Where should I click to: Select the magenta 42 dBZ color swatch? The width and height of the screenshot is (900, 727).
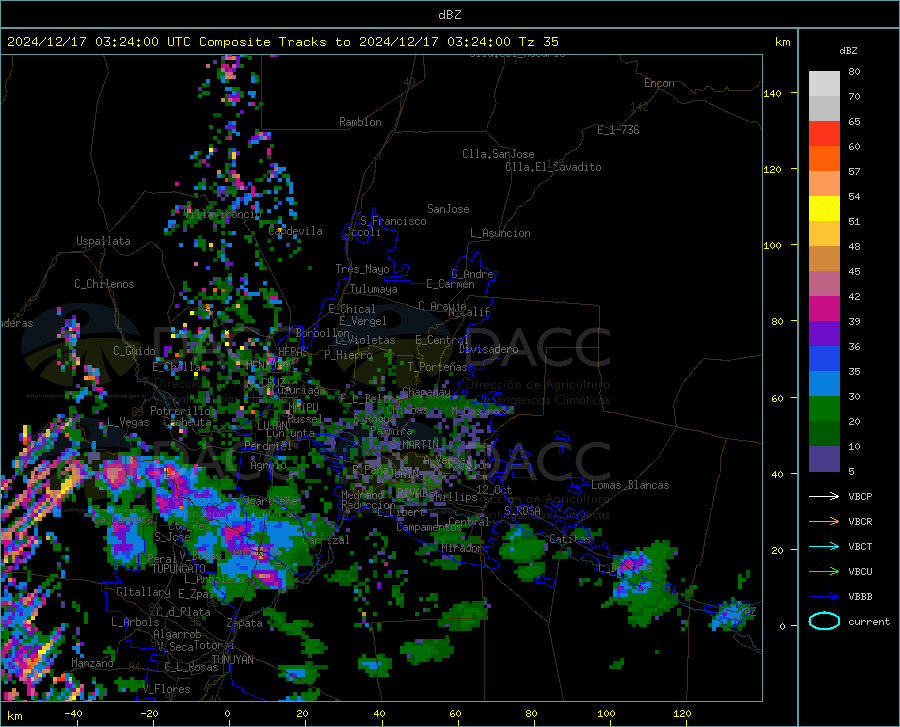tap(824, 309)
